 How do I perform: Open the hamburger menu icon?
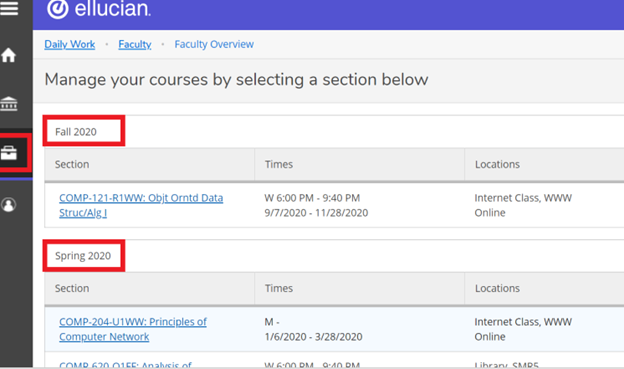click(9, 8)
